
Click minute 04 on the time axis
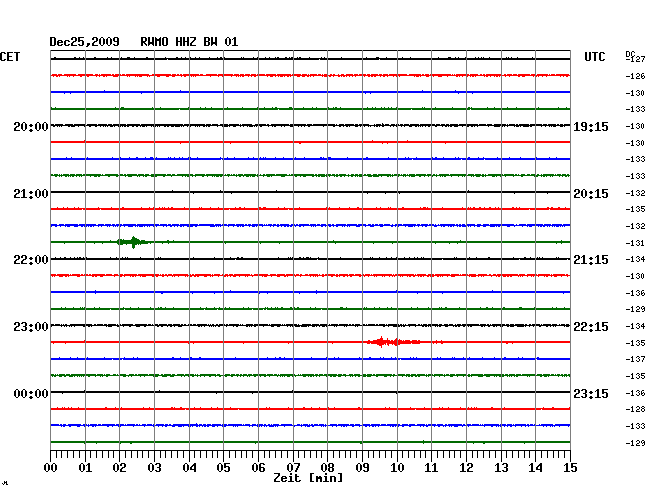pyautogui.click(x=189, y=468)
